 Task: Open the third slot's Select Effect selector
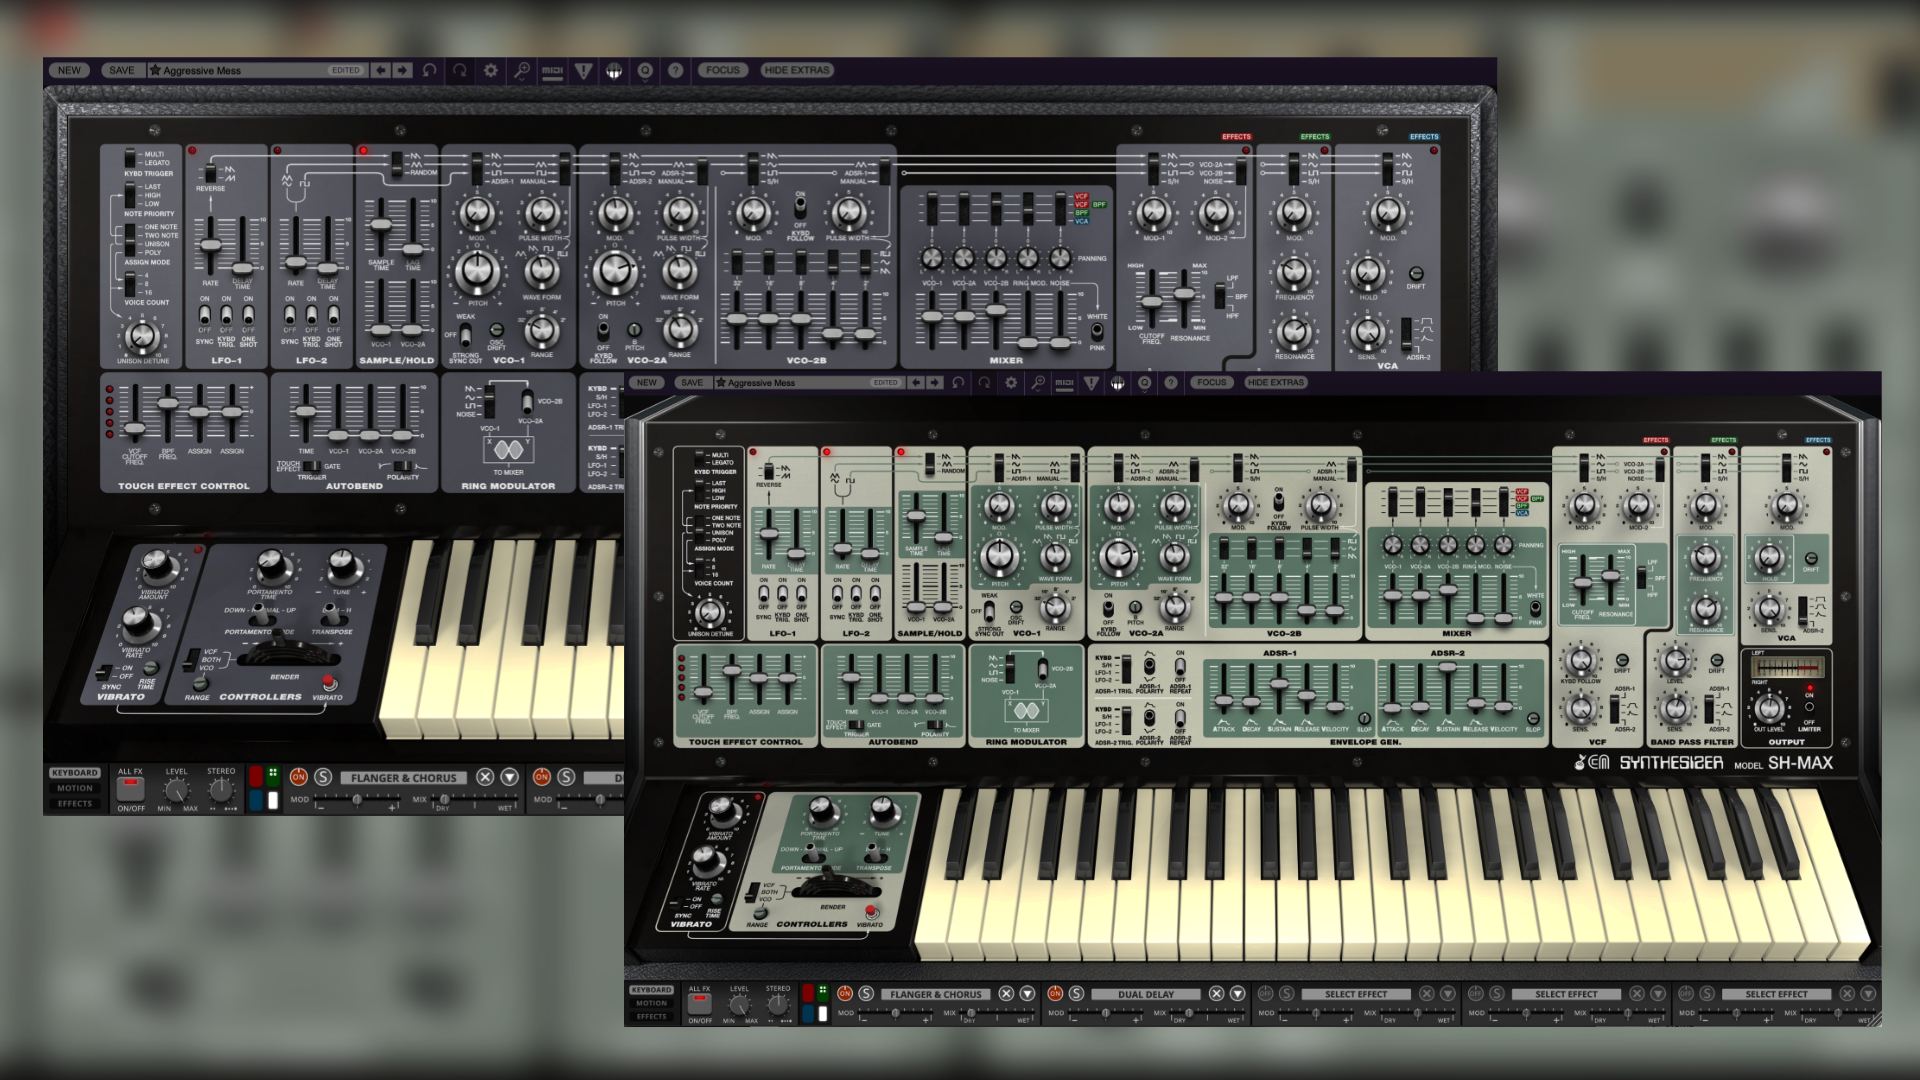[x=1355, y=994]
